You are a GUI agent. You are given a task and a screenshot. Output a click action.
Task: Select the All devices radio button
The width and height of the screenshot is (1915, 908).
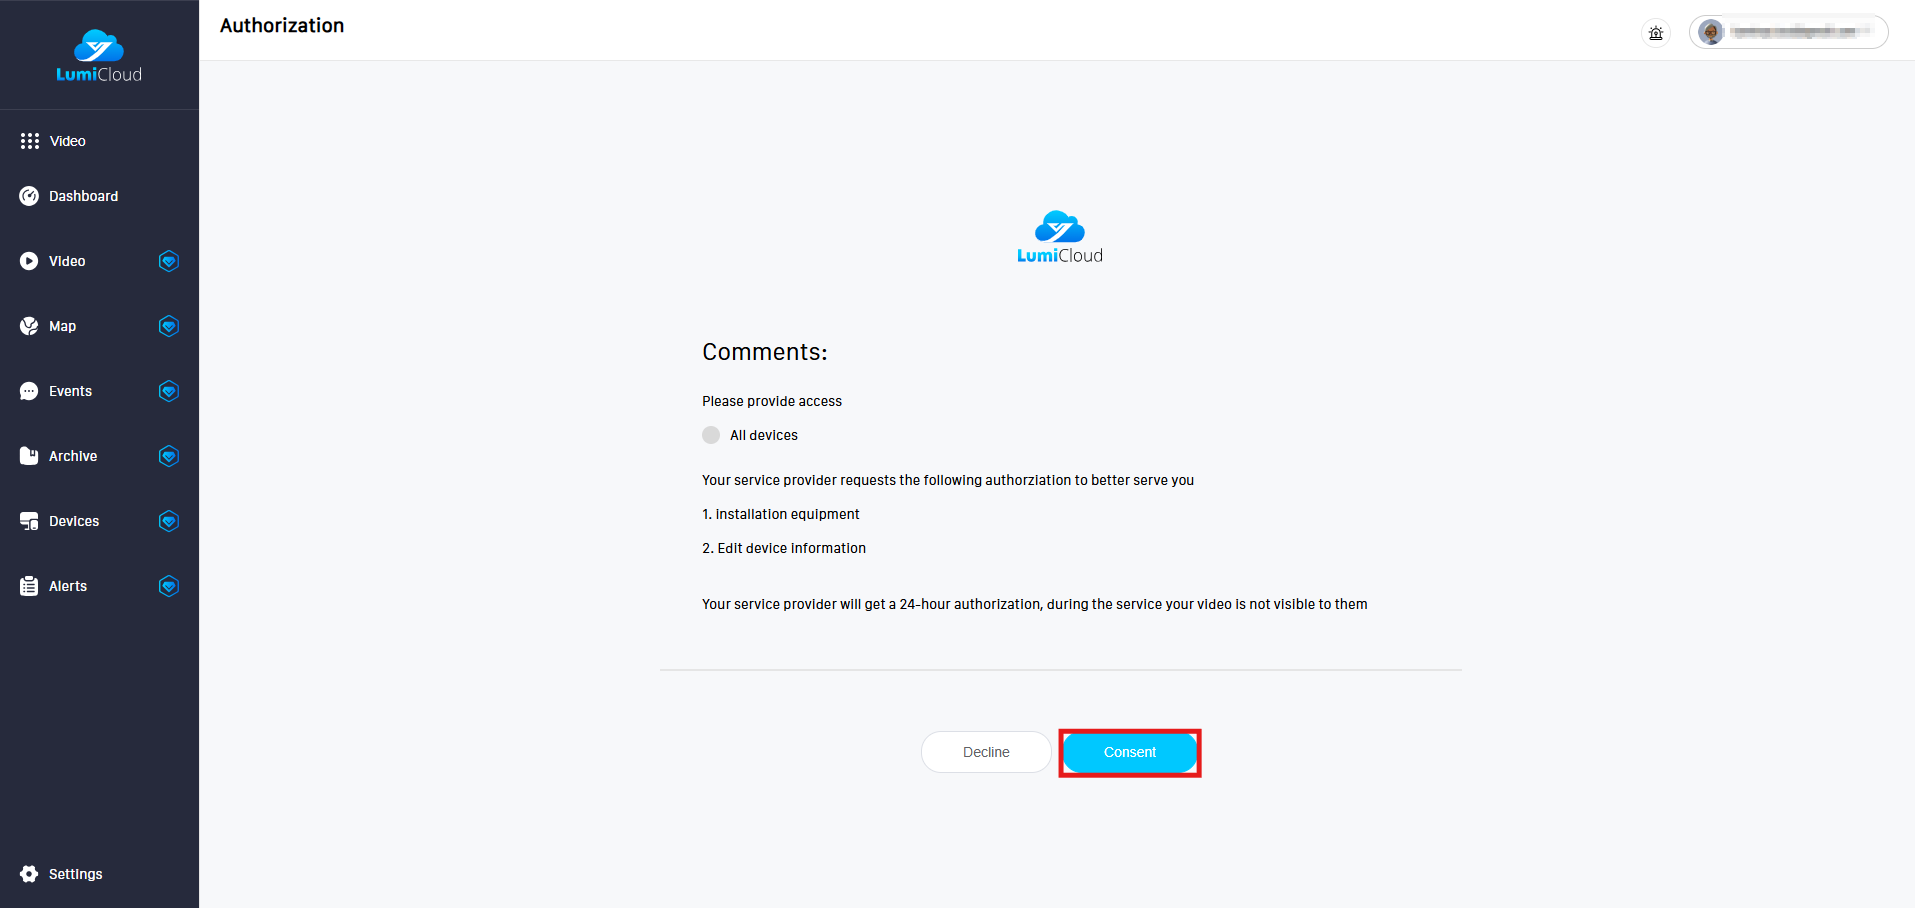pyautogui.click(x=711, y=435)
